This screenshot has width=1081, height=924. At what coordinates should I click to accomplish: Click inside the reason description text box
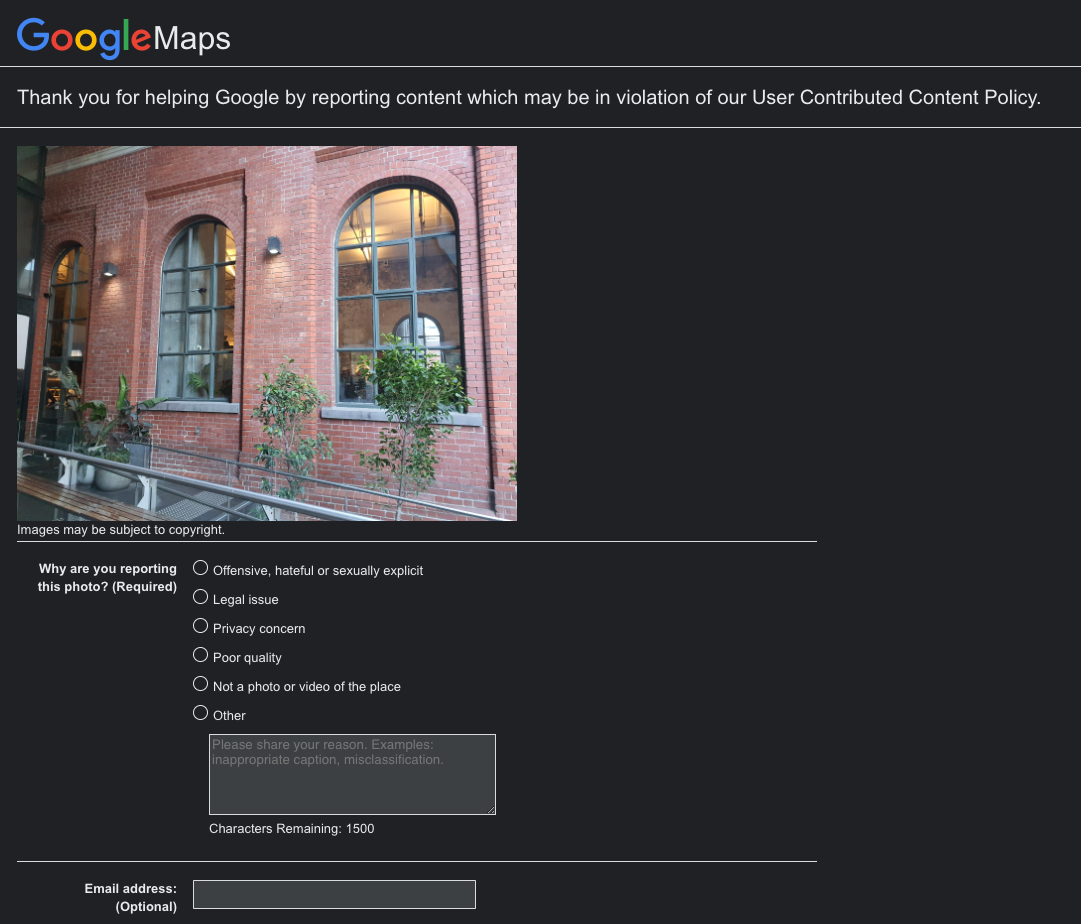point(350,775)
